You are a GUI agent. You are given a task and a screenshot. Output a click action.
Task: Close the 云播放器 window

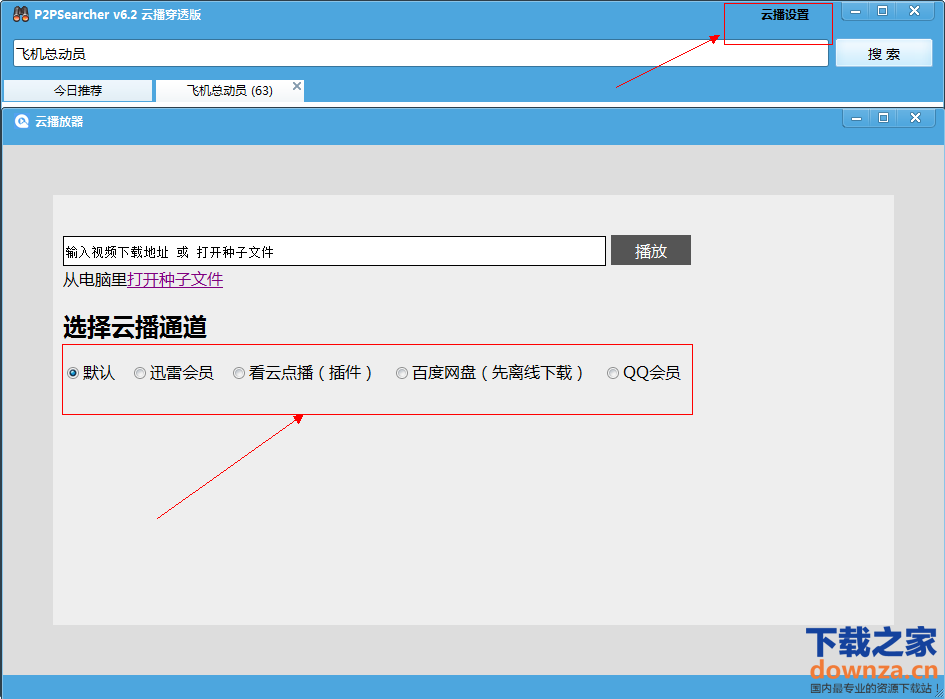click(x=915, y=118)
